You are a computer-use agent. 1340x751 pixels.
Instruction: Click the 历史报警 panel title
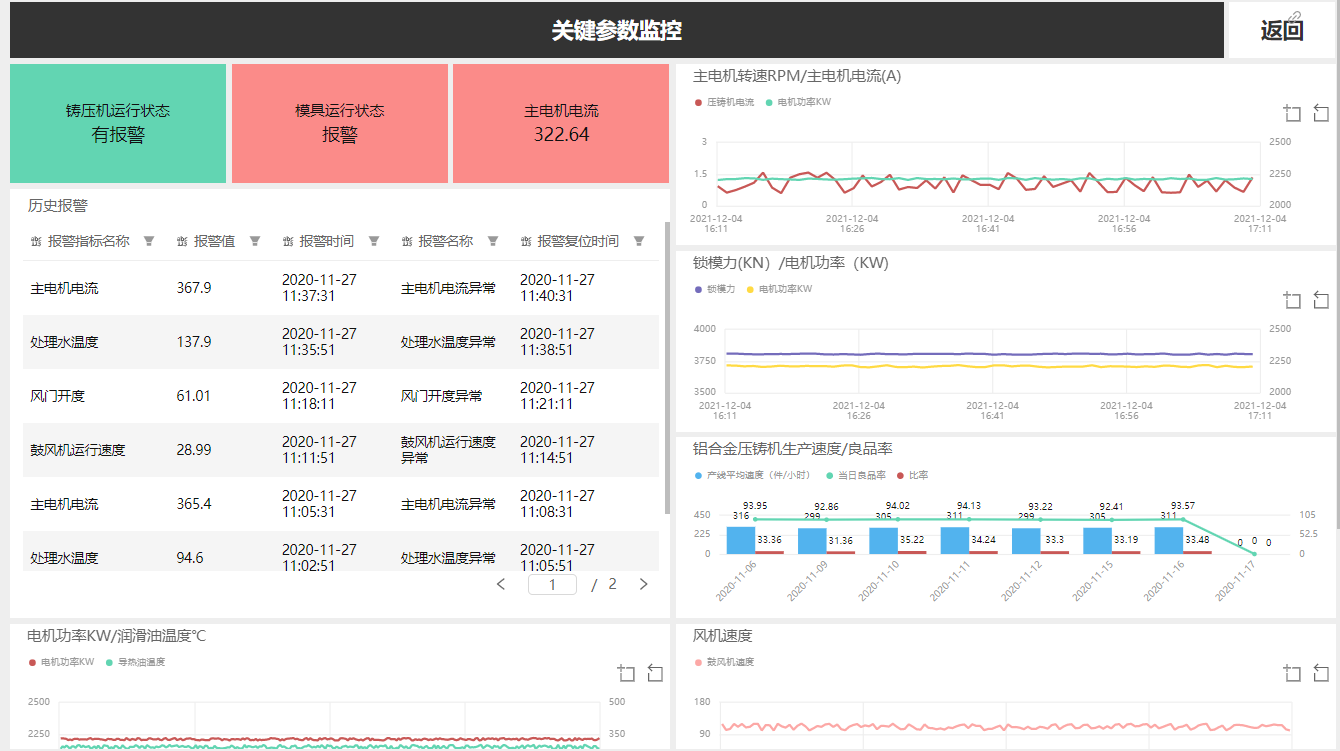pyautogui.click(x=58, y=205)
